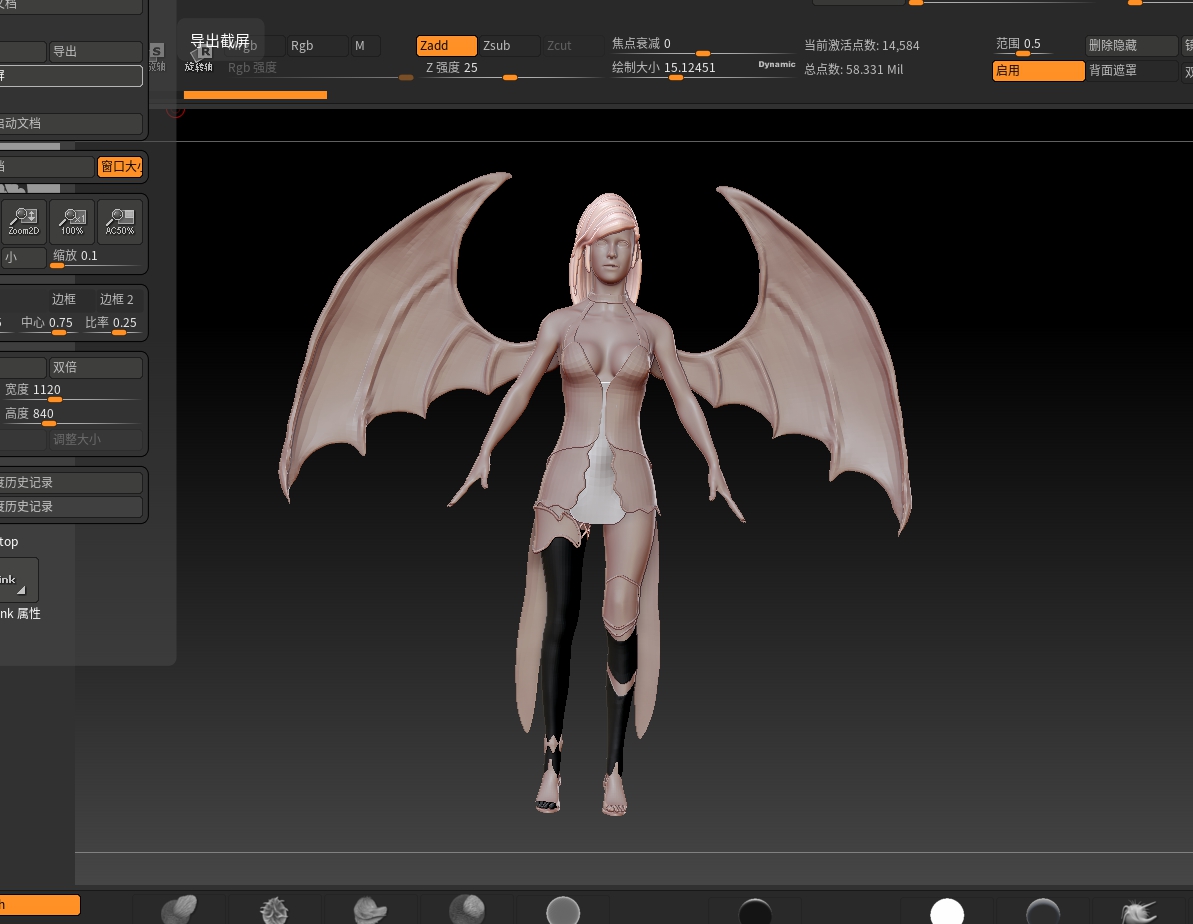Screen dimensions: 1193x924
Task: Click the 删除隐藏 button
Action: point(1132,46)
